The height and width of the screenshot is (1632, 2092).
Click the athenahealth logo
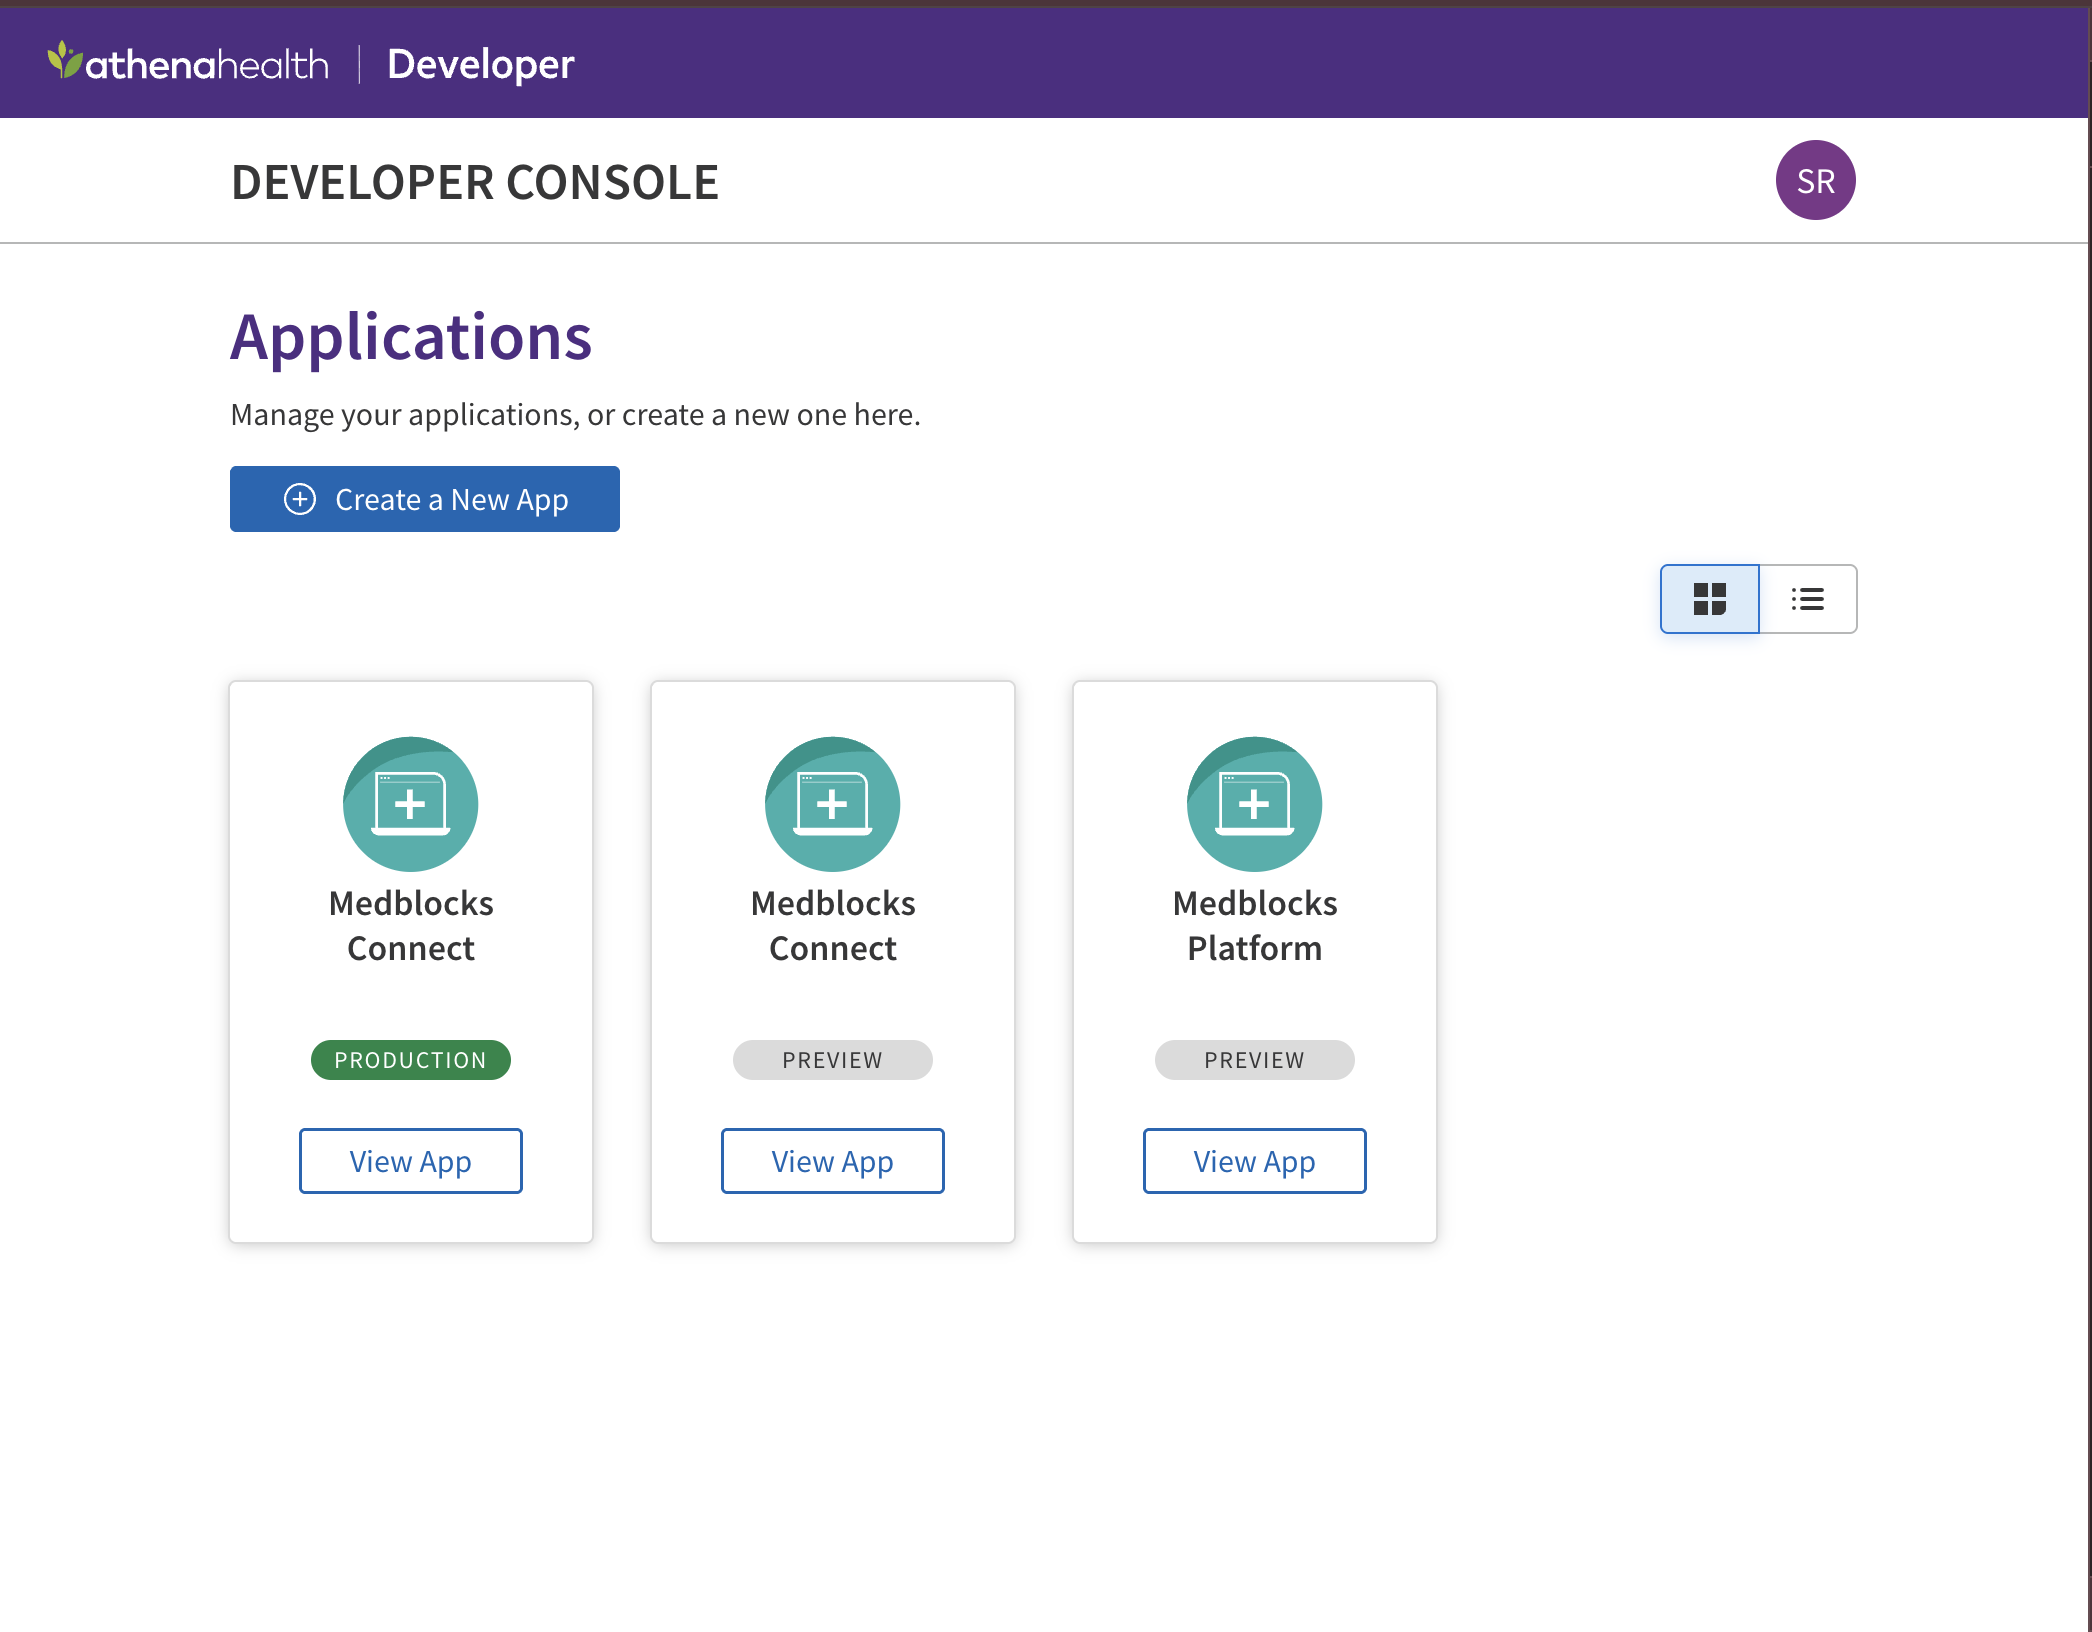pos(188,63)
